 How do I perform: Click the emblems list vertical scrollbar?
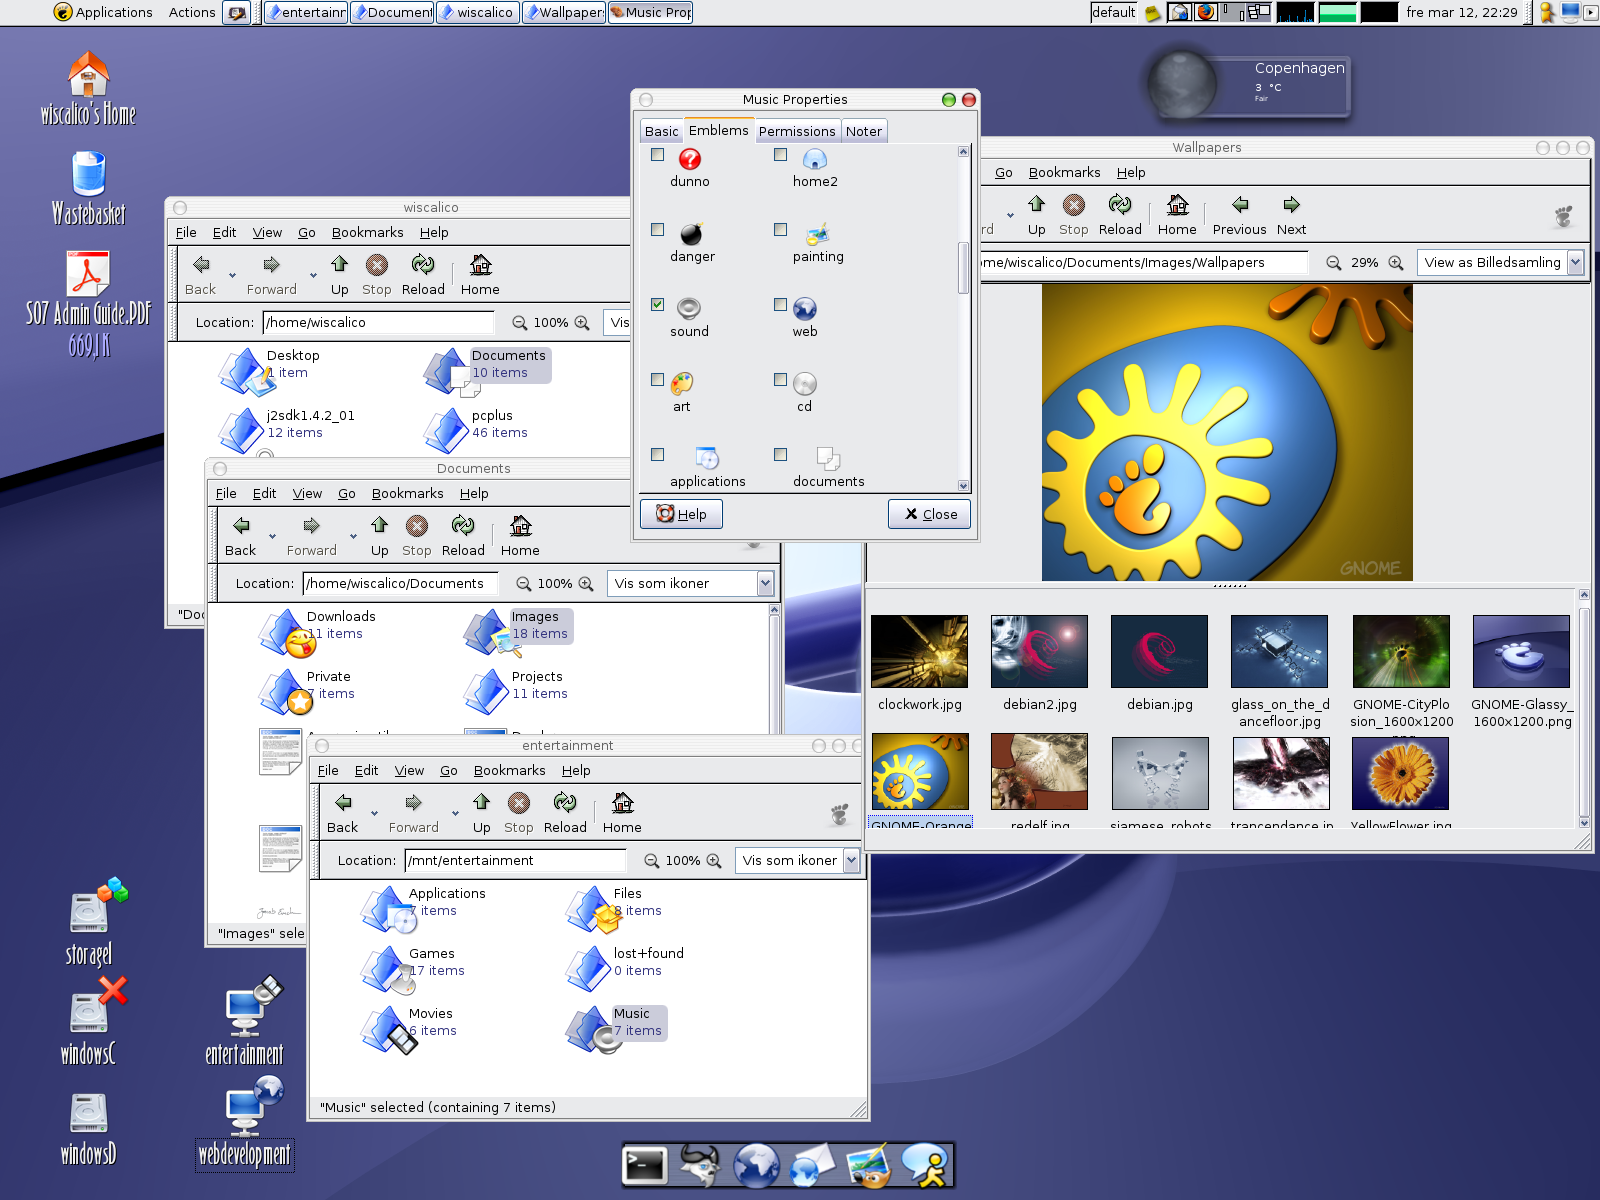click(963, 319)
